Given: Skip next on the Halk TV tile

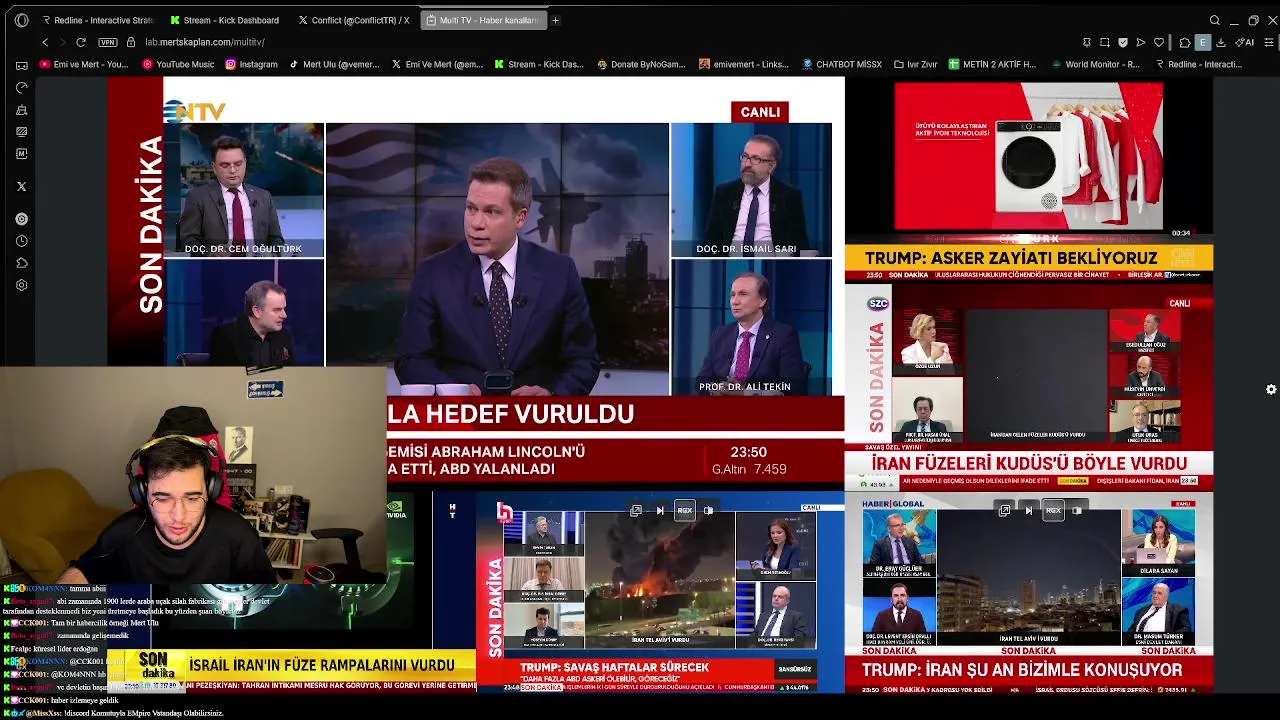Looking at the screenshot, I should click(x=660, y=510).
